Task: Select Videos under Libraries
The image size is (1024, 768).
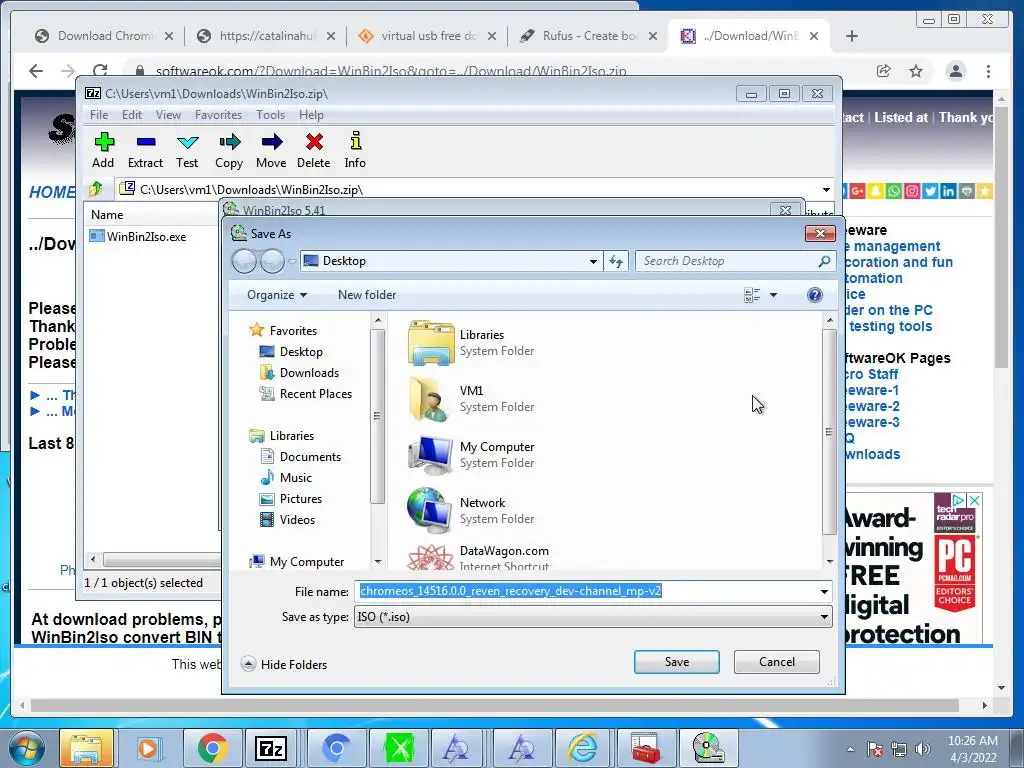Action: 287,520
